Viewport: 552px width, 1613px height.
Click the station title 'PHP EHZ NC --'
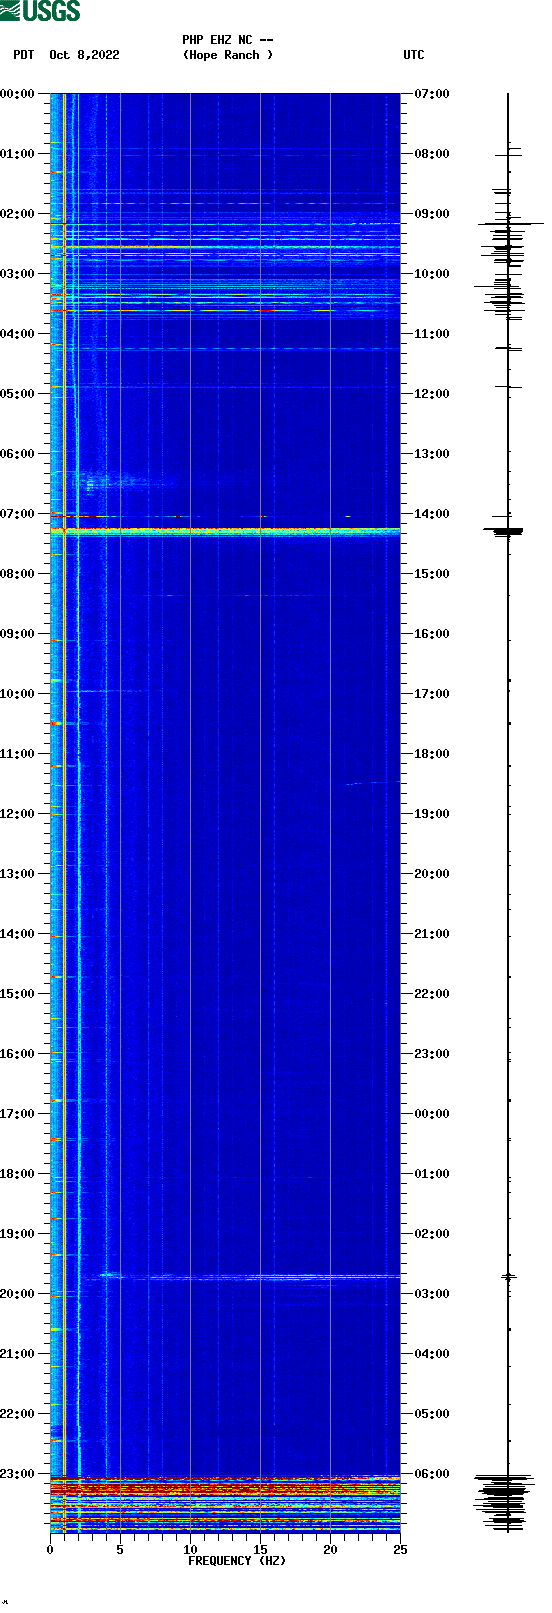point(228,40)
